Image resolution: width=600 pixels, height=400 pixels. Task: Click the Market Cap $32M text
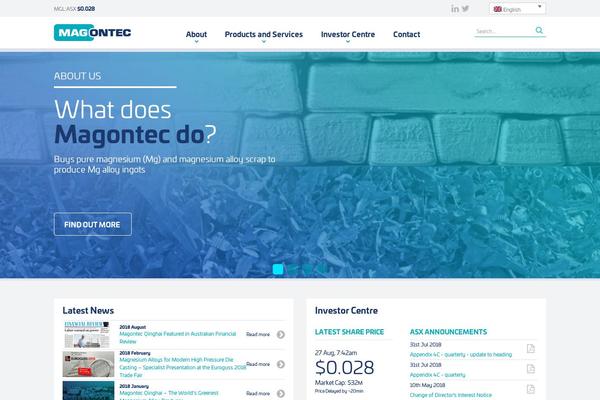click(339, 383)
